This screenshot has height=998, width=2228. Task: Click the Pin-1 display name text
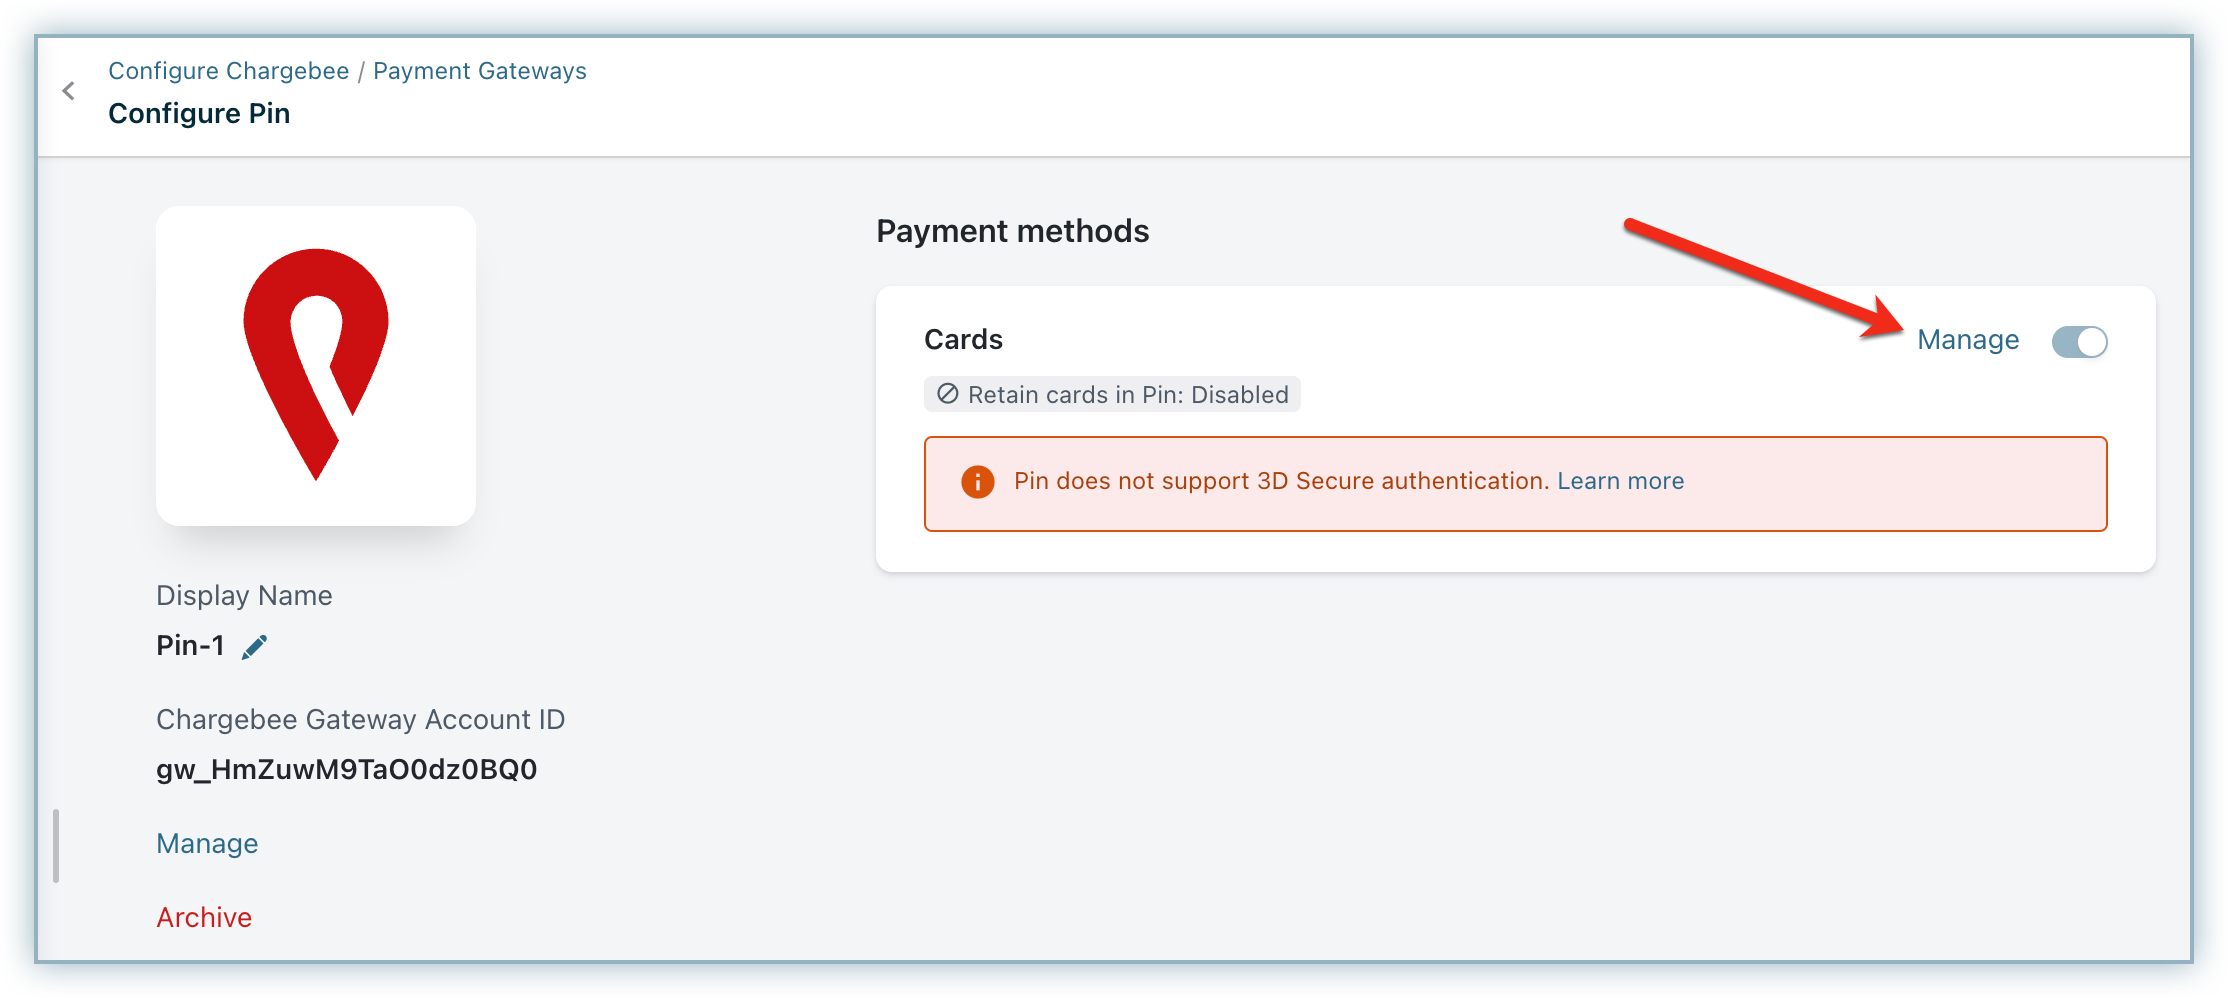[x=190, y=645]
